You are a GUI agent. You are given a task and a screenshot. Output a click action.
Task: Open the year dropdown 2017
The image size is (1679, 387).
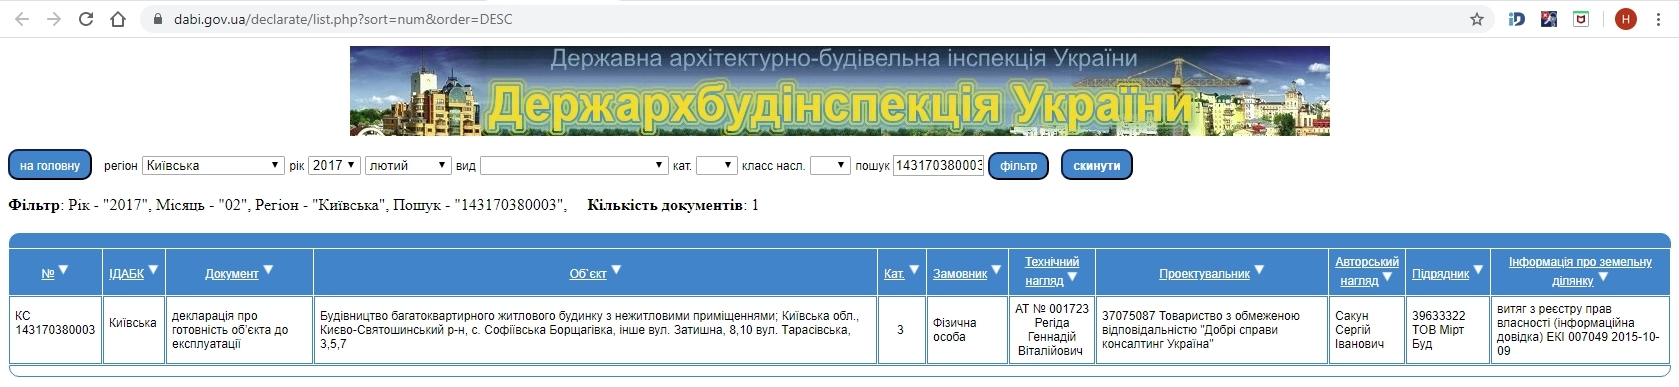click(x=334, y=165)
